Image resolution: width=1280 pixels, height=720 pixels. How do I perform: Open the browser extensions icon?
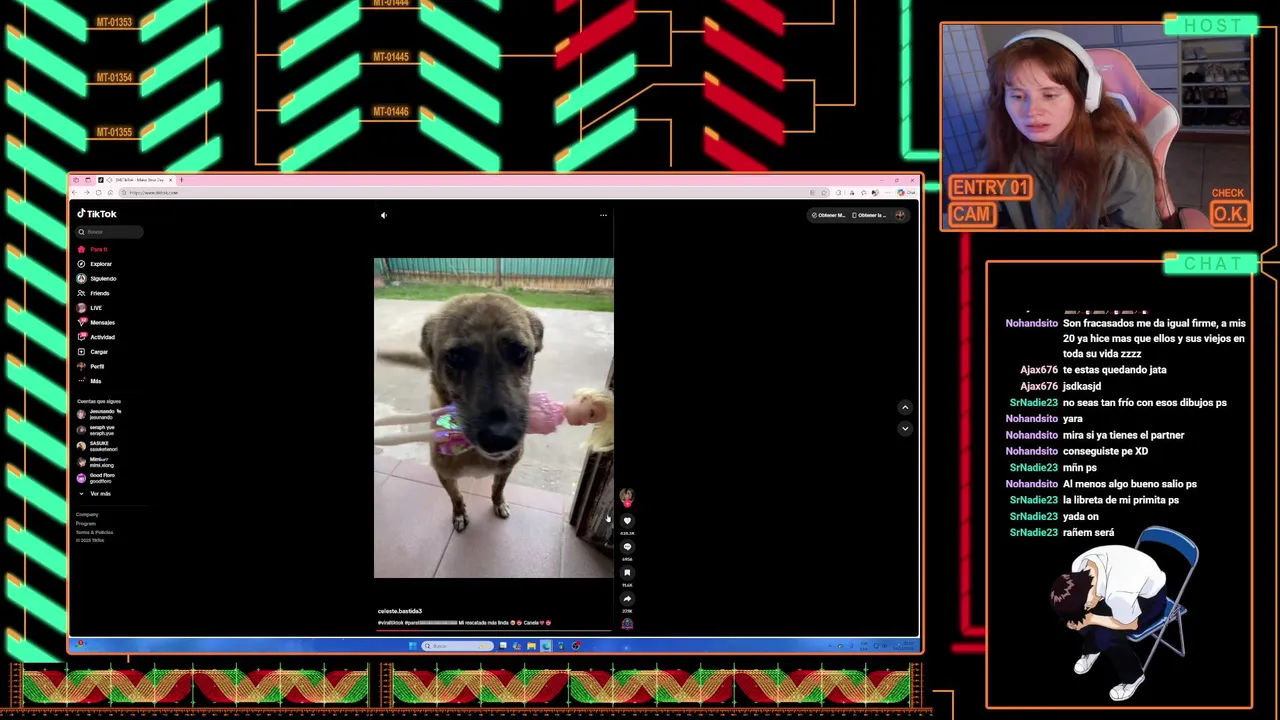pyautogui.click(x=838, y=192)
